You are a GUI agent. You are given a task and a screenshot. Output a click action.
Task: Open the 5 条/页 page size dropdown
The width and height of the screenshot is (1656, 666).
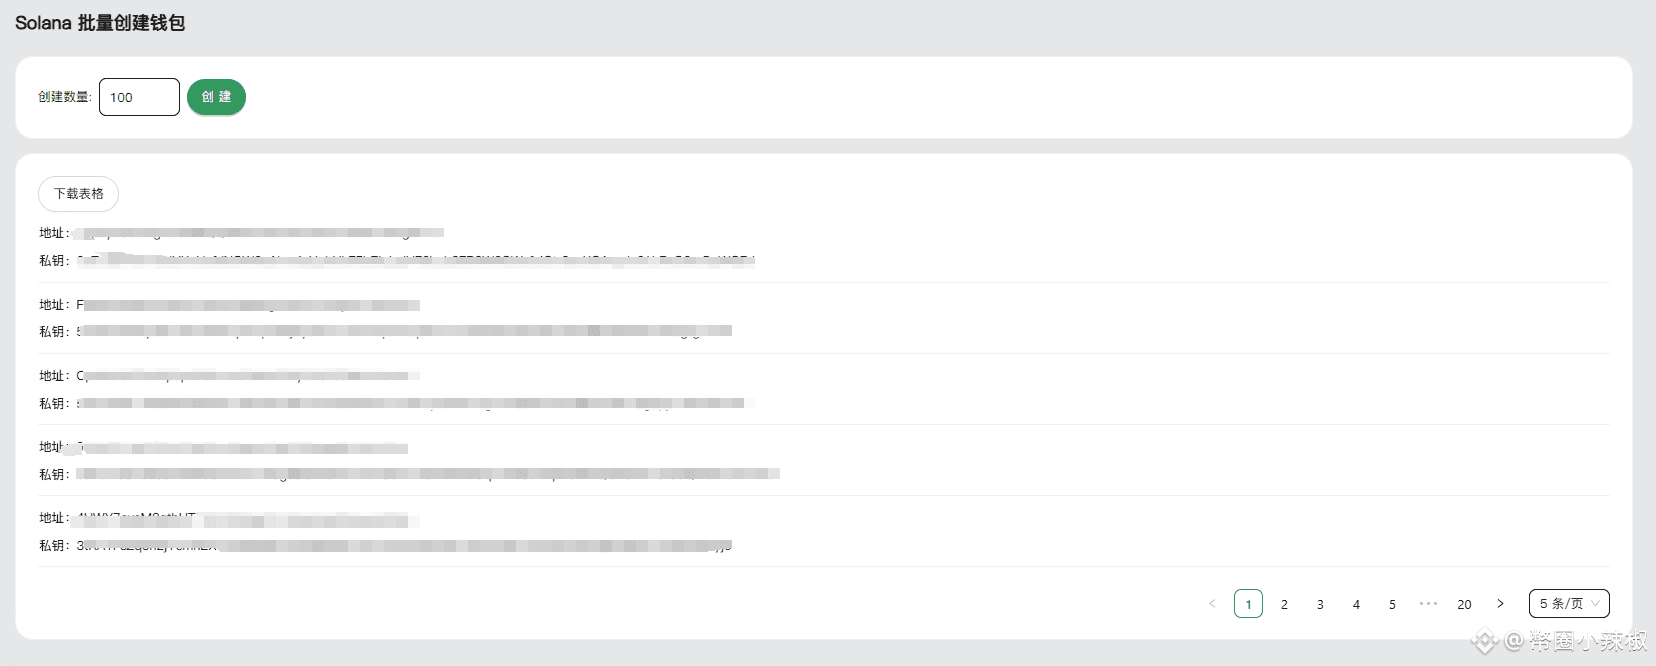pos(1568,604)
